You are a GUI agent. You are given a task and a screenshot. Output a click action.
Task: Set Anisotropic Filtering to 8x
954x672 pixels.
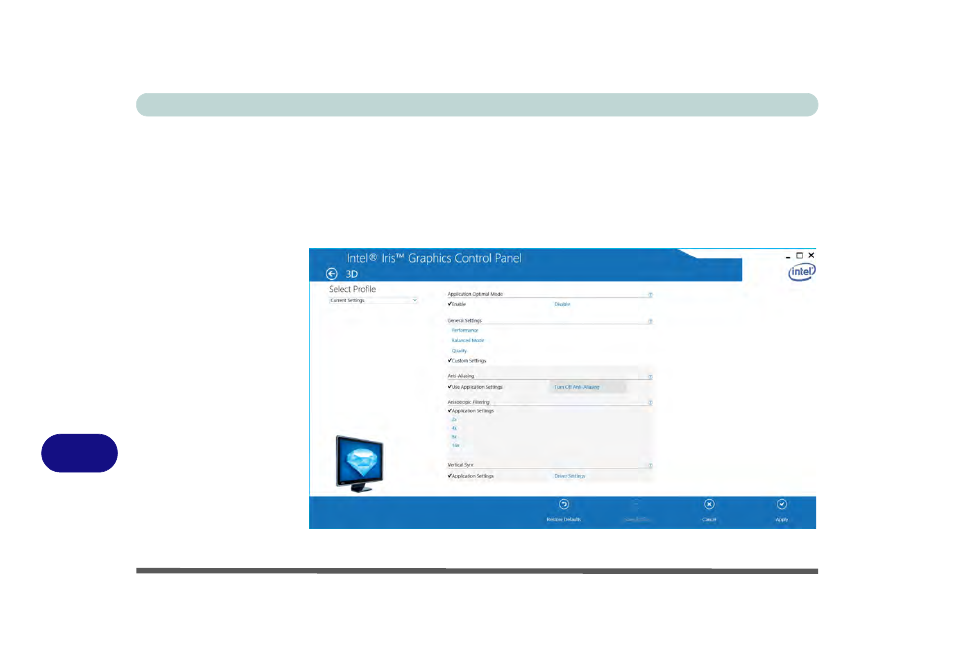454,437
